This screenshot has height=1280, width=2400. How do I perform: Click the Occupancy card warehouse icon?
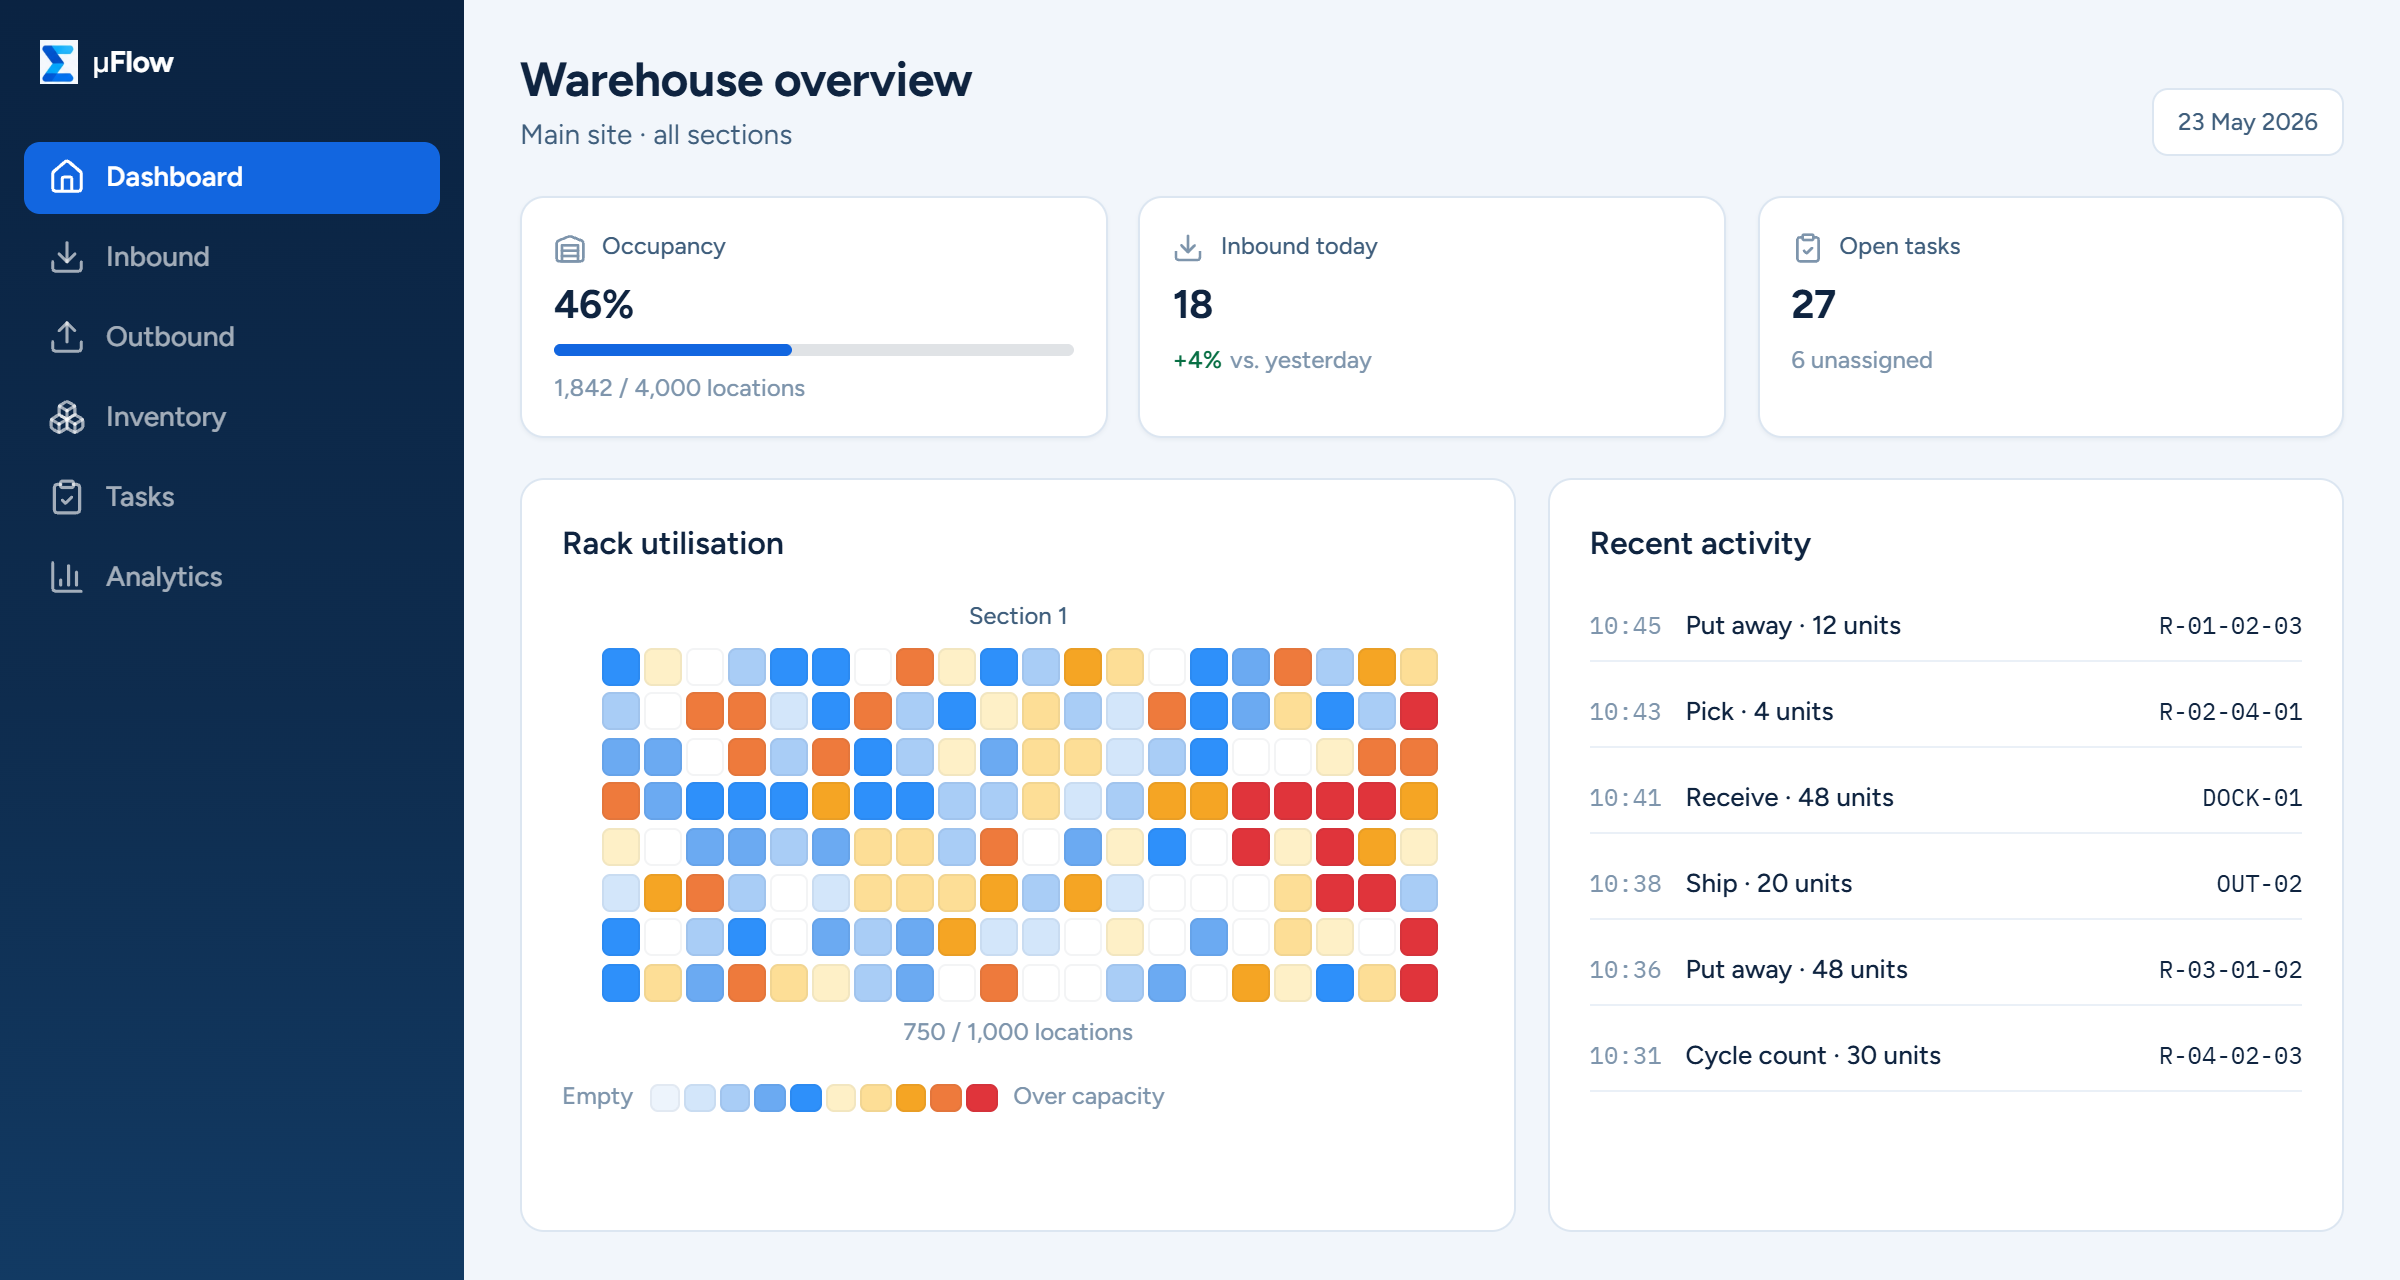pos(570,248)
